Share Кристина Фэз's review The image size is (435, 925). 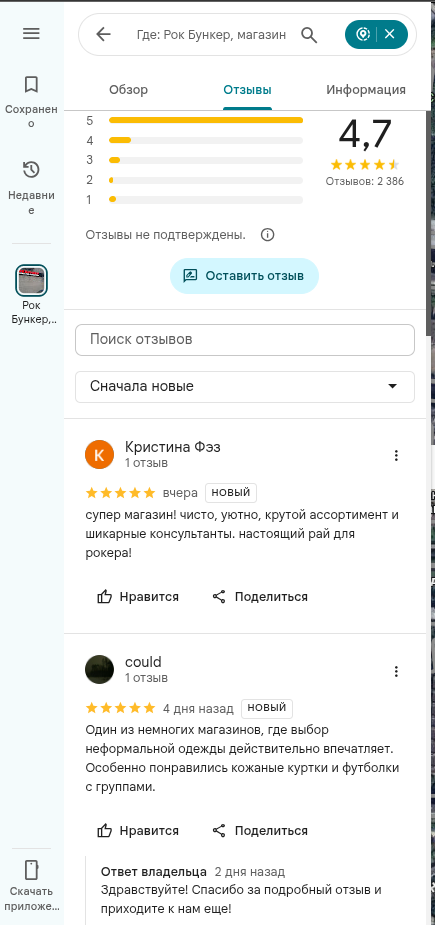(260, 596)
